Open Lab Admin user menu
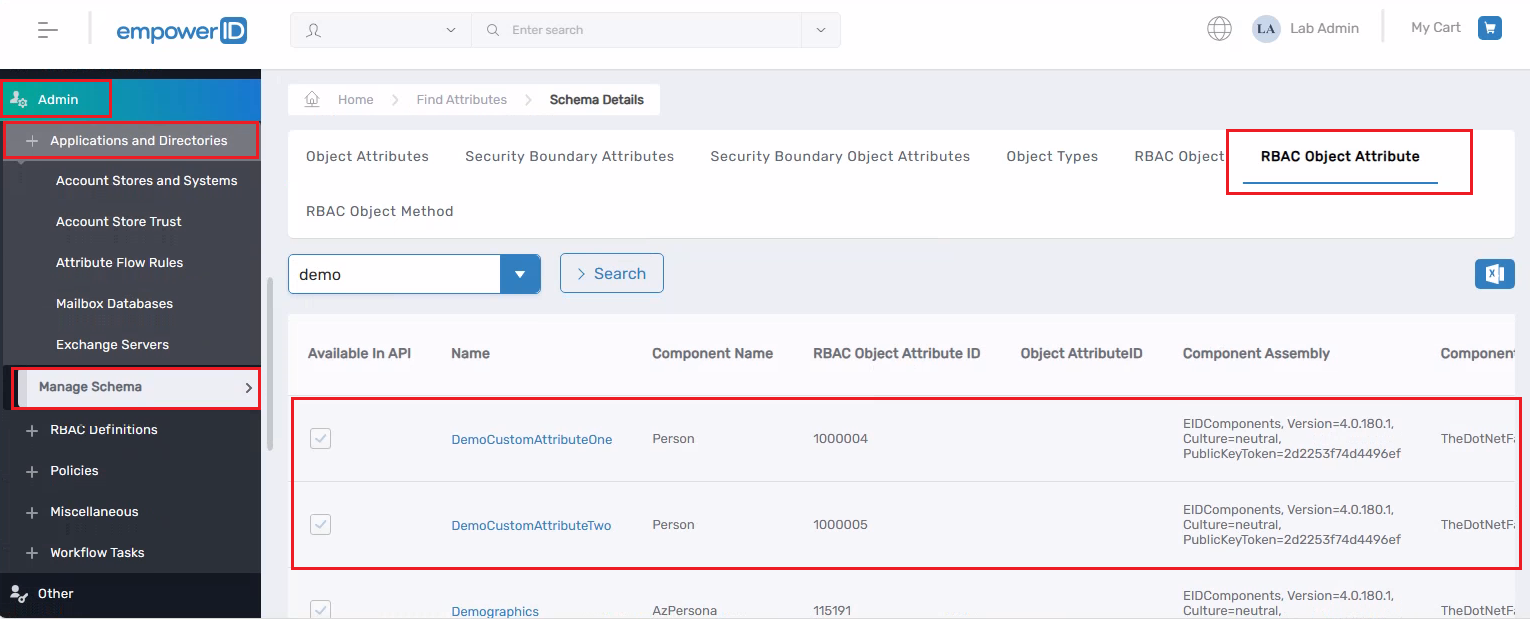 [1324, 28]
